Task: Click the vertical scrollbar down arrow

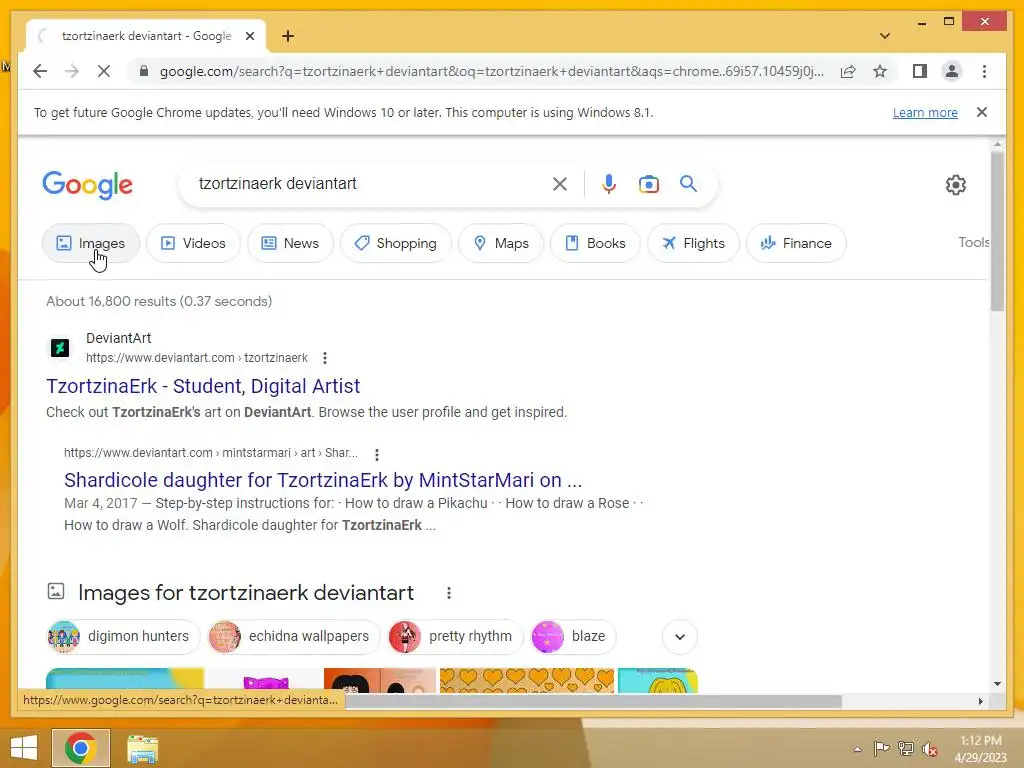Action: [997, 684]
